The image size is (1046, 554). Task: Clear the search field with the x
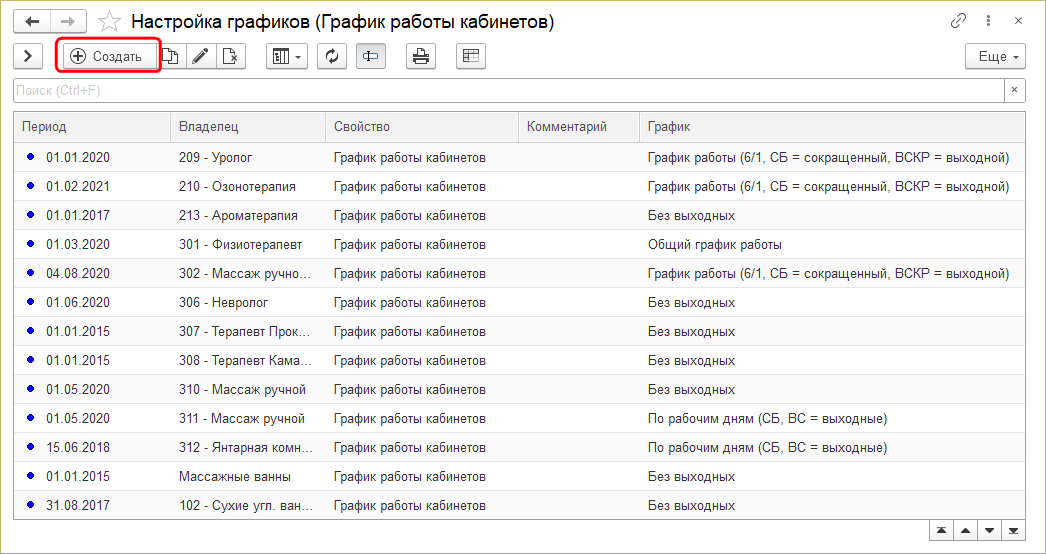click(1014, 91)
